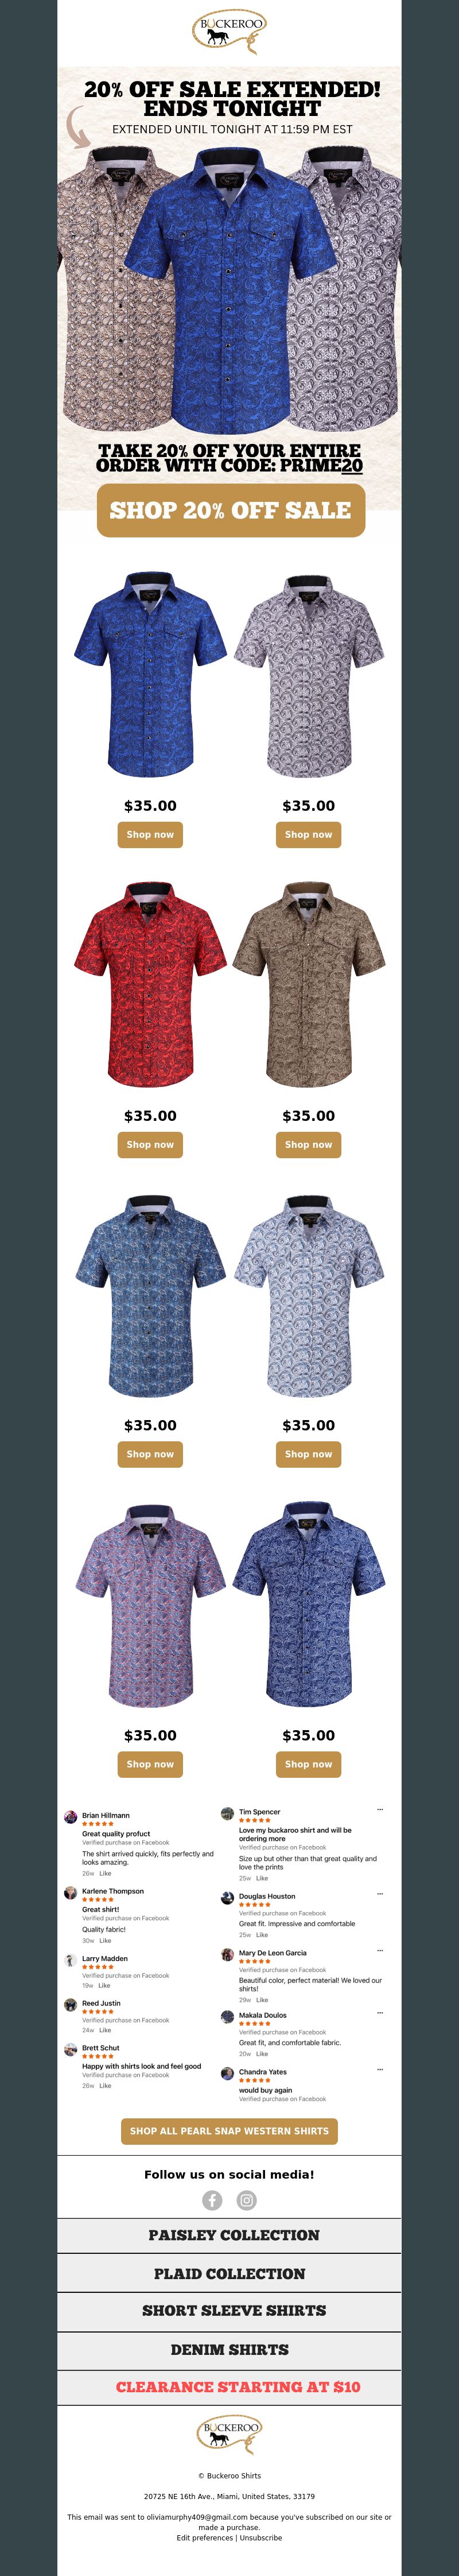Click the Edit preferences link
Image resolution: width=459 pixels, height=2576 pixels.
(205, 2538)
